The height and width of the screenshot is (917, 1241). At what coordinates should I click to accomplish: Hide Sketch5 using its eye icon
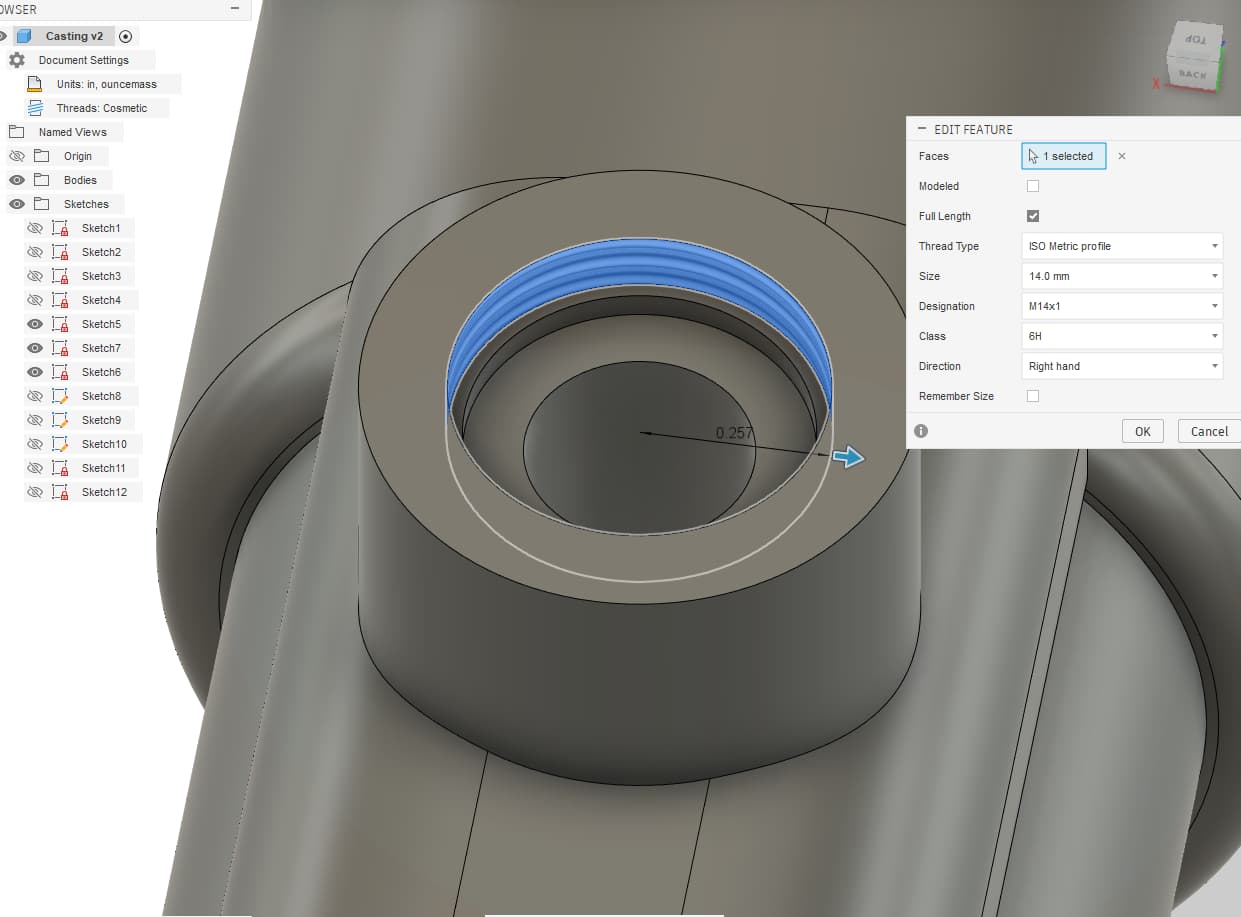click(35, 324)
